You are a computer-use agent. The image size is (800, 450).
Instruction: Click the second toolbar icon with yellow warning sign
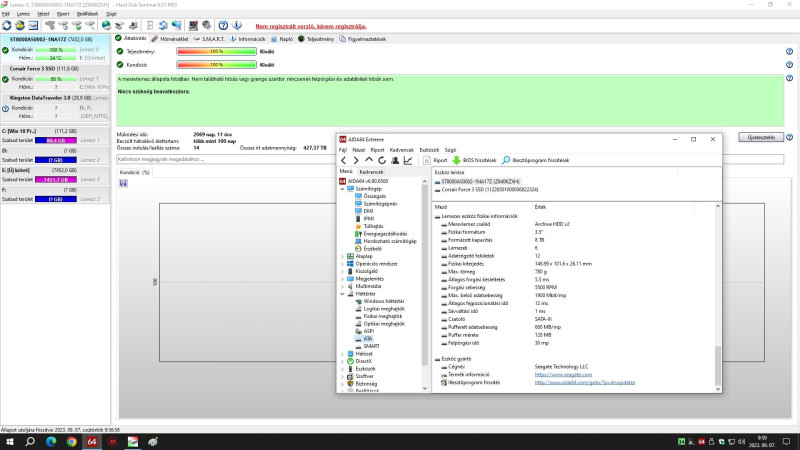[20, 25]
